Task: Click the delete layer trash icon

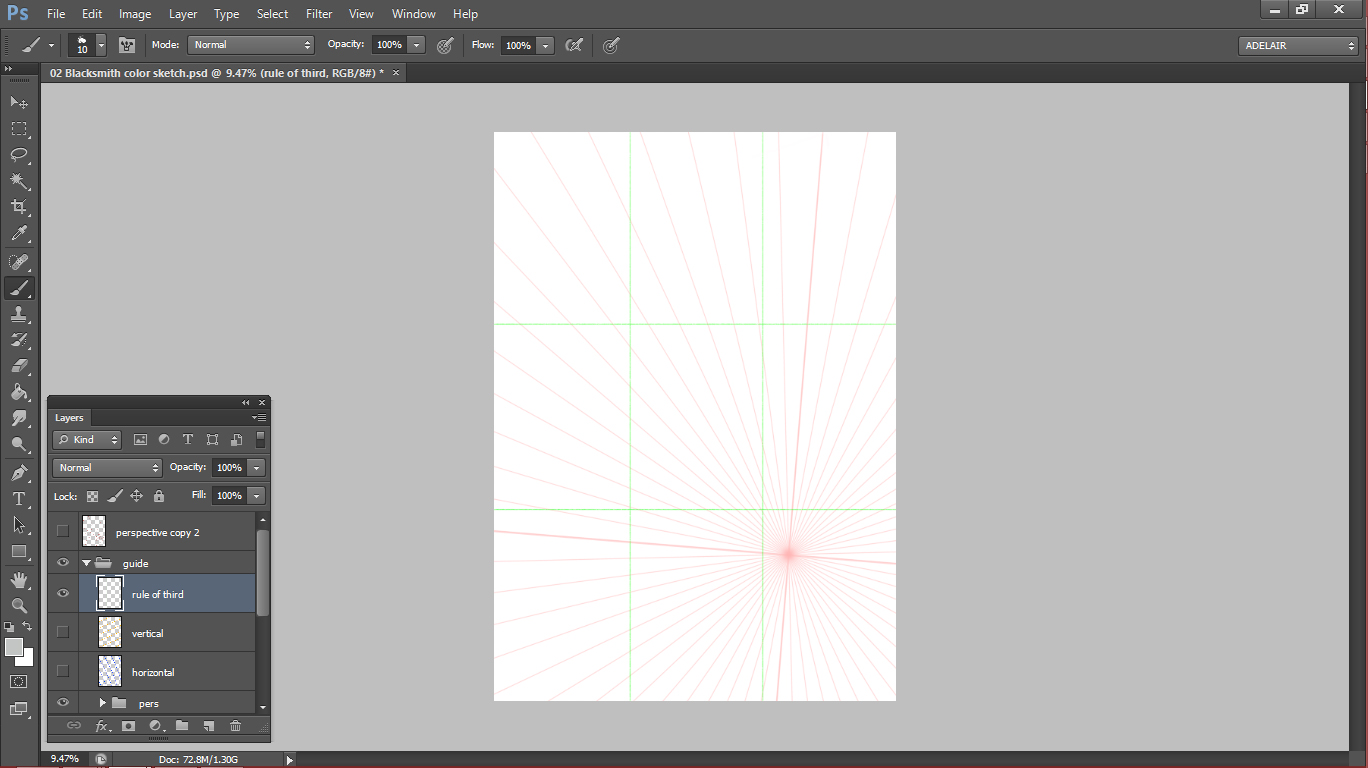Action: 236,726
